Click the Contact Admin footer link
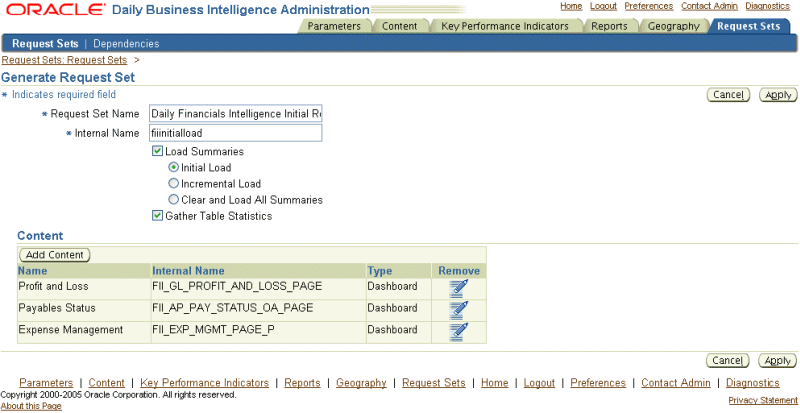 (x=676, y=383)
